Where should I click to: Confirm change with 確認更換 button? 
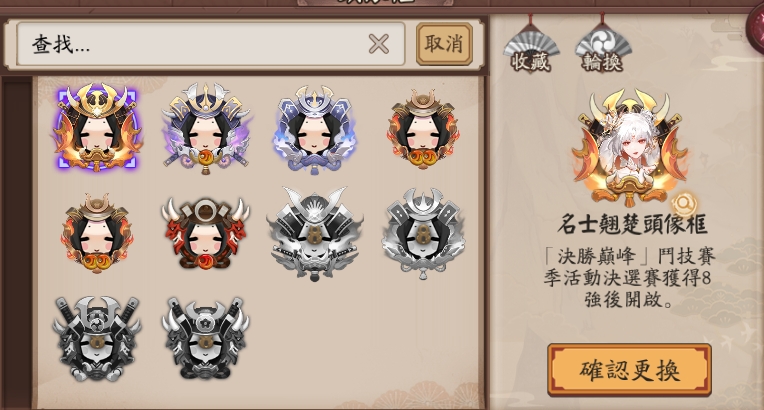629,370
